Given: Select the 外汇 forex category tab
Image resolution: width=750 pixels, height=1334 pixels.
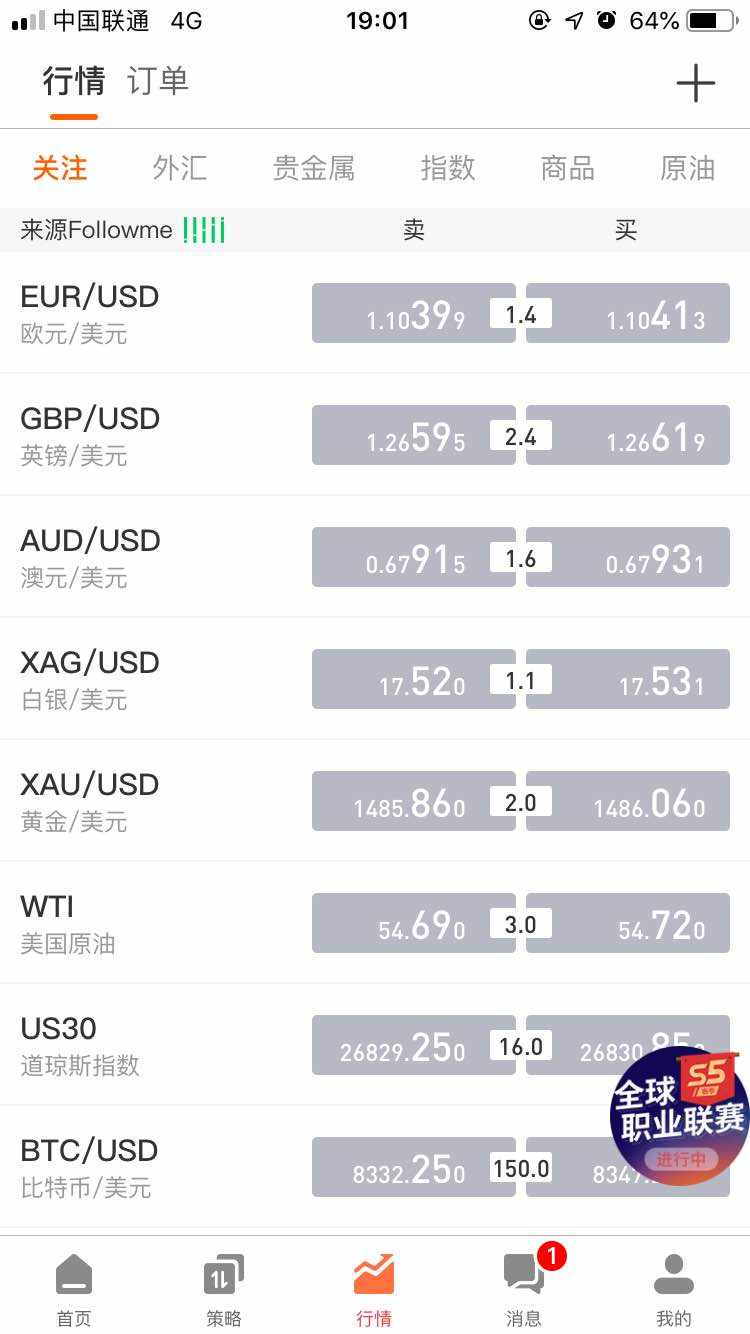Looking at the screenshot, I should pos(180,168).
